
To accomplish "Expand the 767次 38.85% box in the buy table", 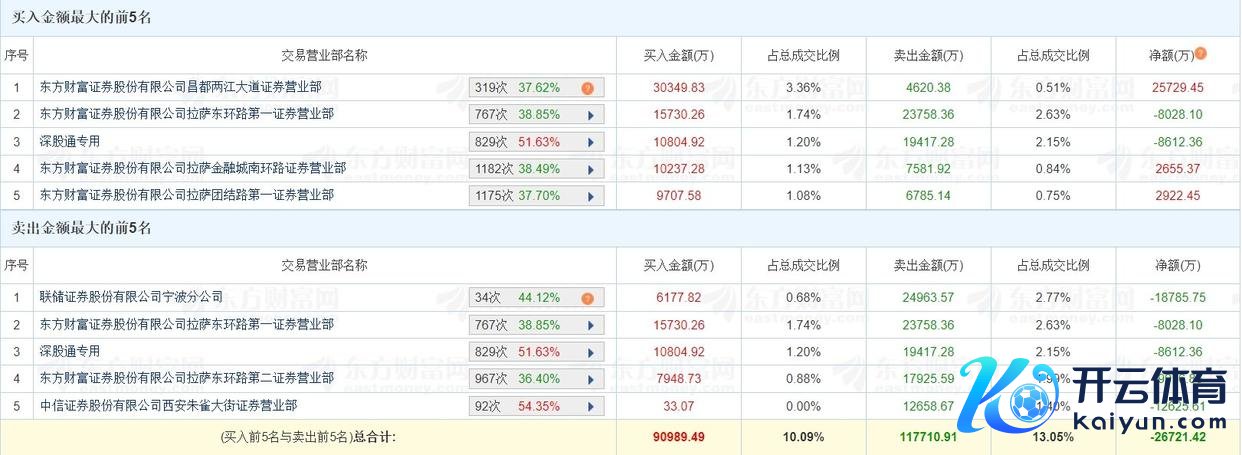I will [591, 115].
